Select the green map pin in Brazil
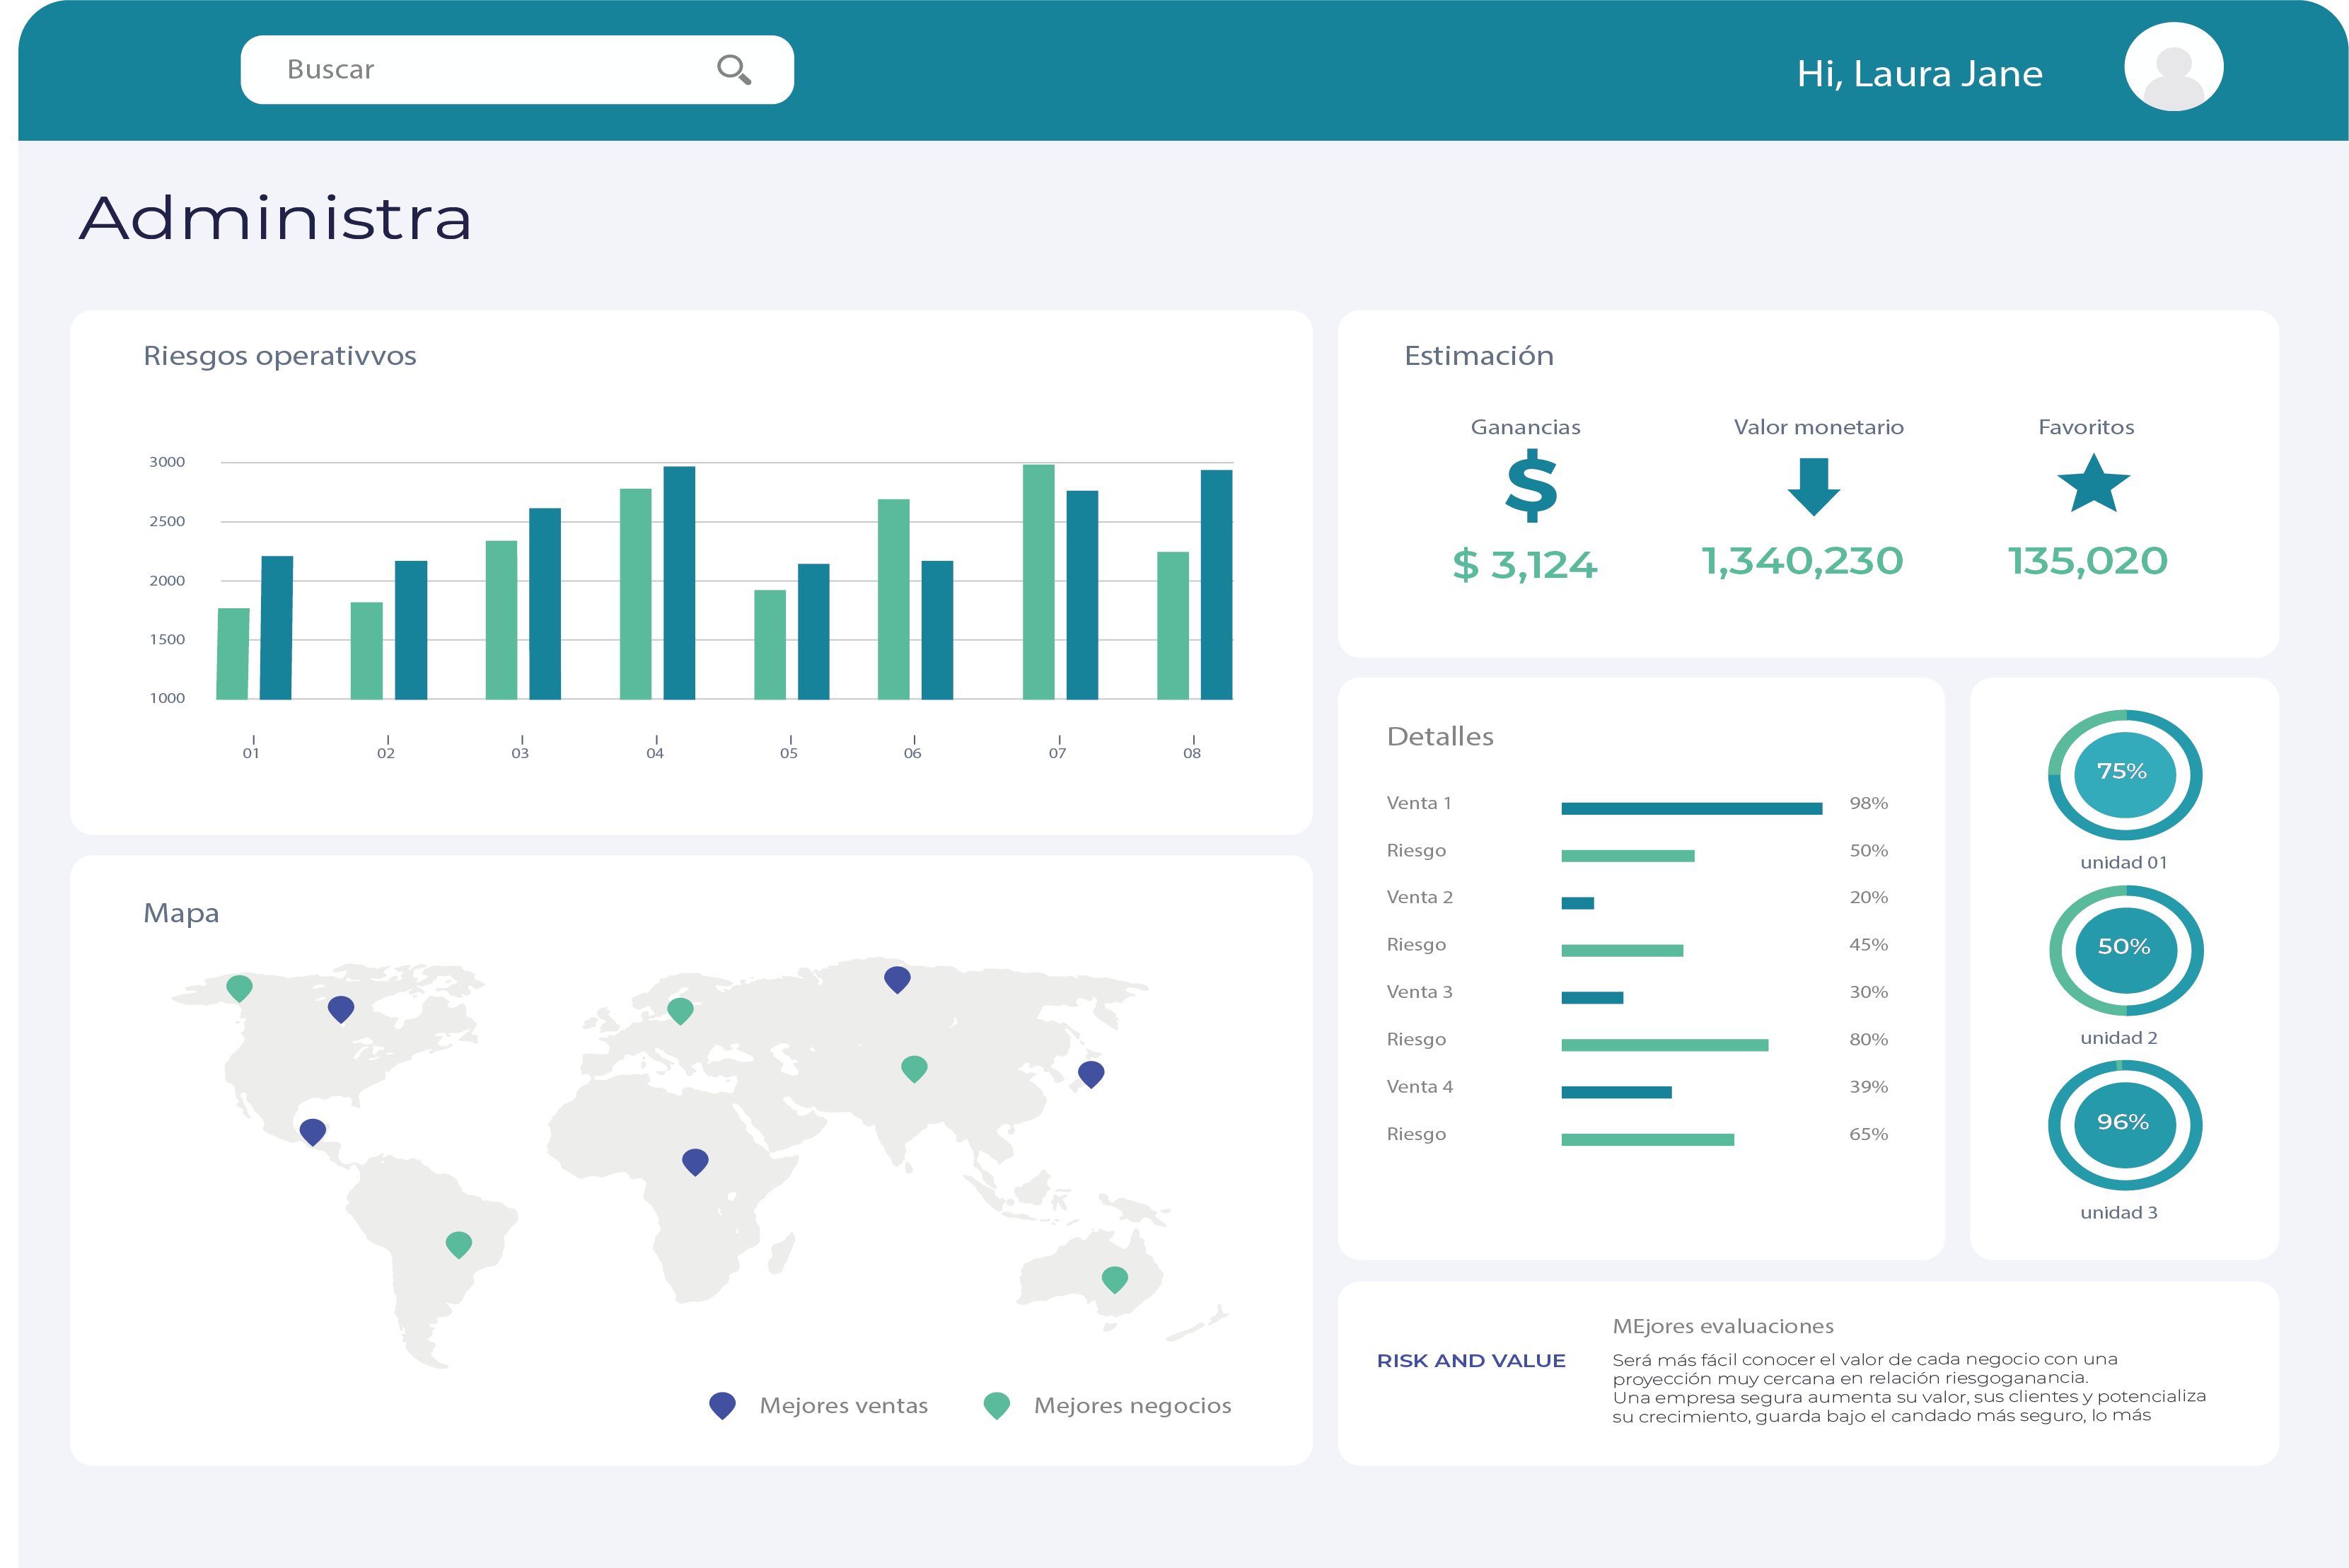The image size is (2349, 1568). point(458,1243)
